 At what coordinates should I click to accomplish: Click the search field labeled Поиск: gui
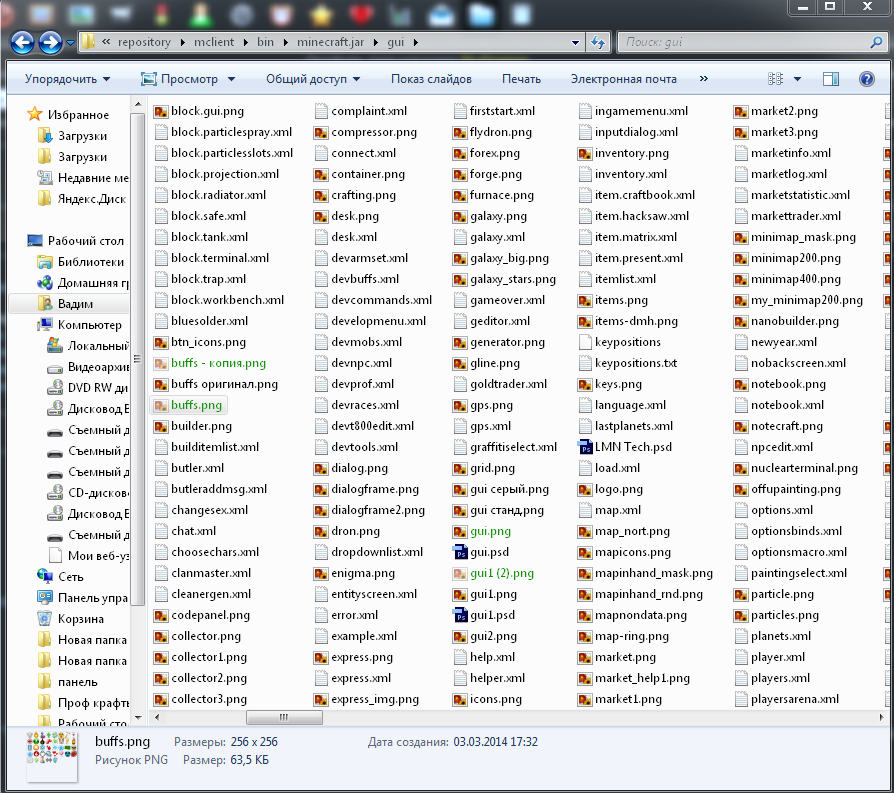740,43
